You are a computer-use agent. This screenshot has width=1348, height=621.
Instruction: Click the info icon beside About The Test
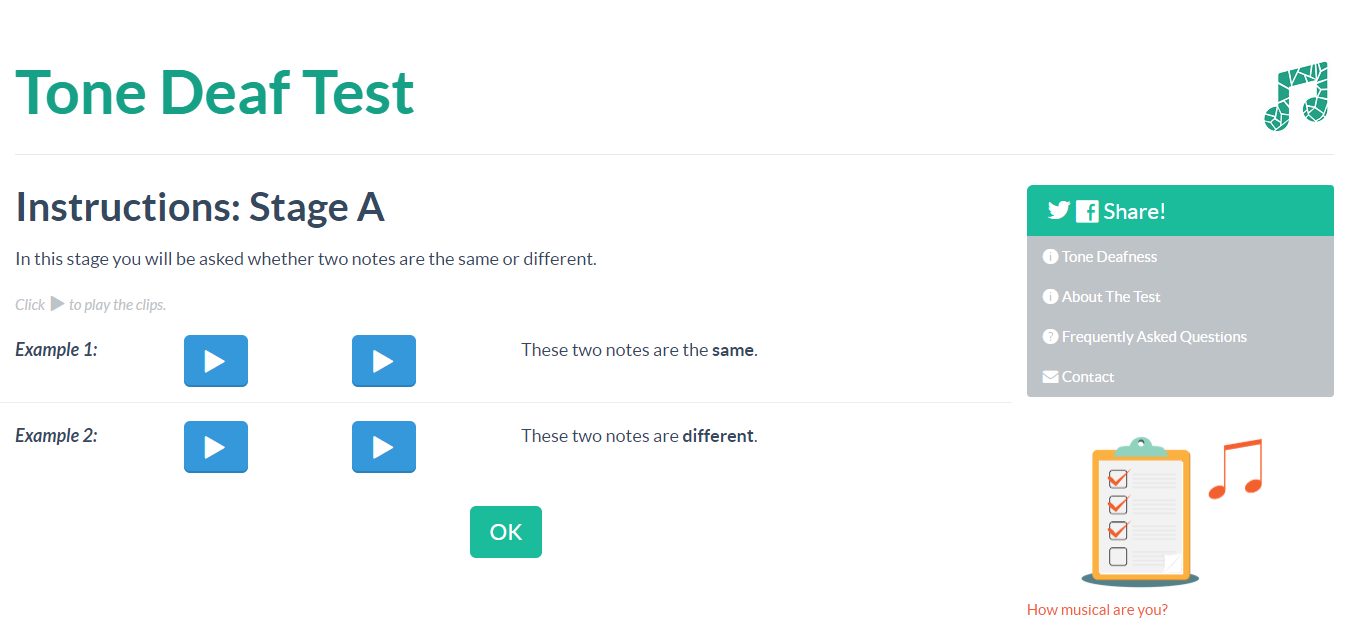(x=1051, y=296)
